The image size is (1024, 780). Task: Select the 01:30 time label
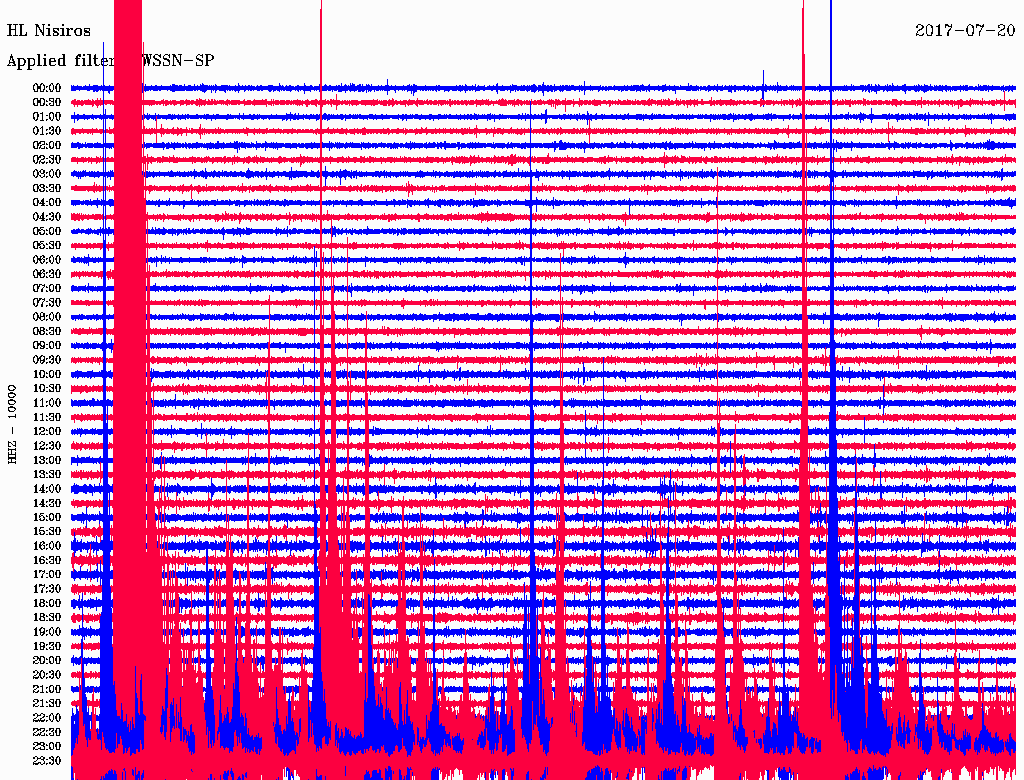(47, 131)
